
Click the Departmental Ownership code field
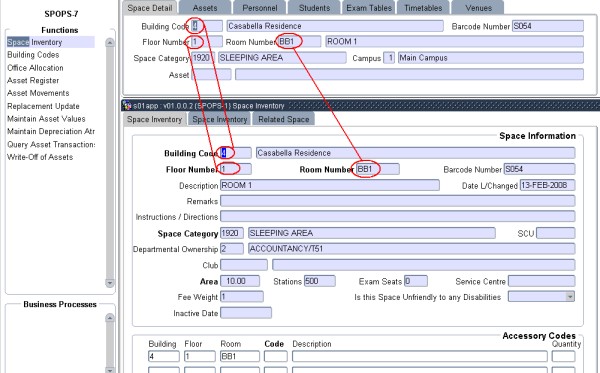(x=232, y=249)
